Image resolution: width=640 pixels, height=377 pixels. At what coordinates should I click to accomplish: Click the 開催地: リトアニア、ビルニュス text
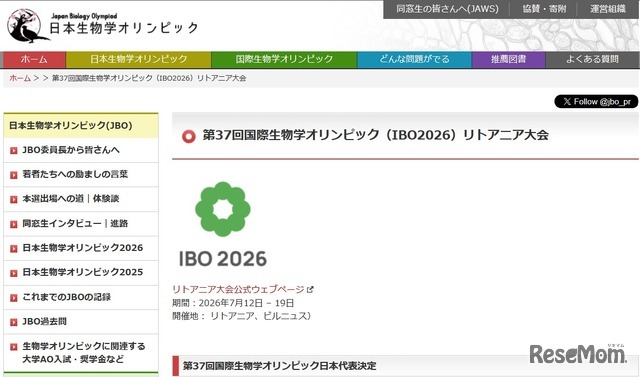point(242,316)
